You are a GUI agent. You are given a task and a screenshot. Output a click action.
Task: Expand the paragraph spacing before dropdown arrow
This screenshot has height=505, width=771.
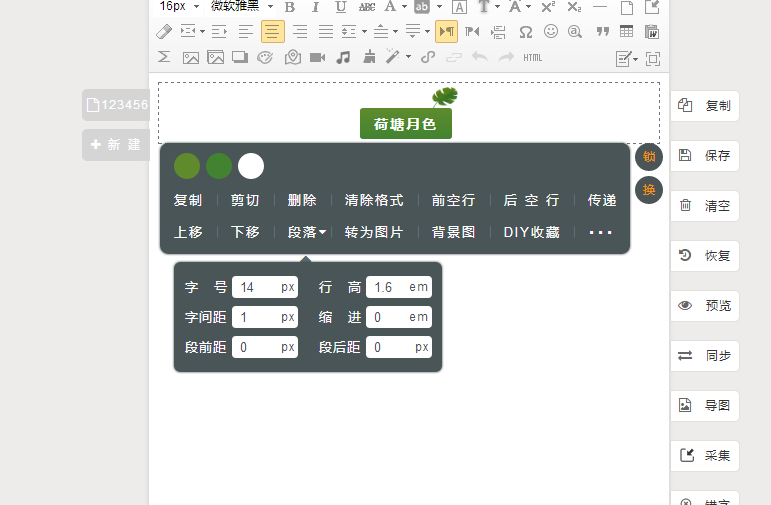tap(395, 32)
